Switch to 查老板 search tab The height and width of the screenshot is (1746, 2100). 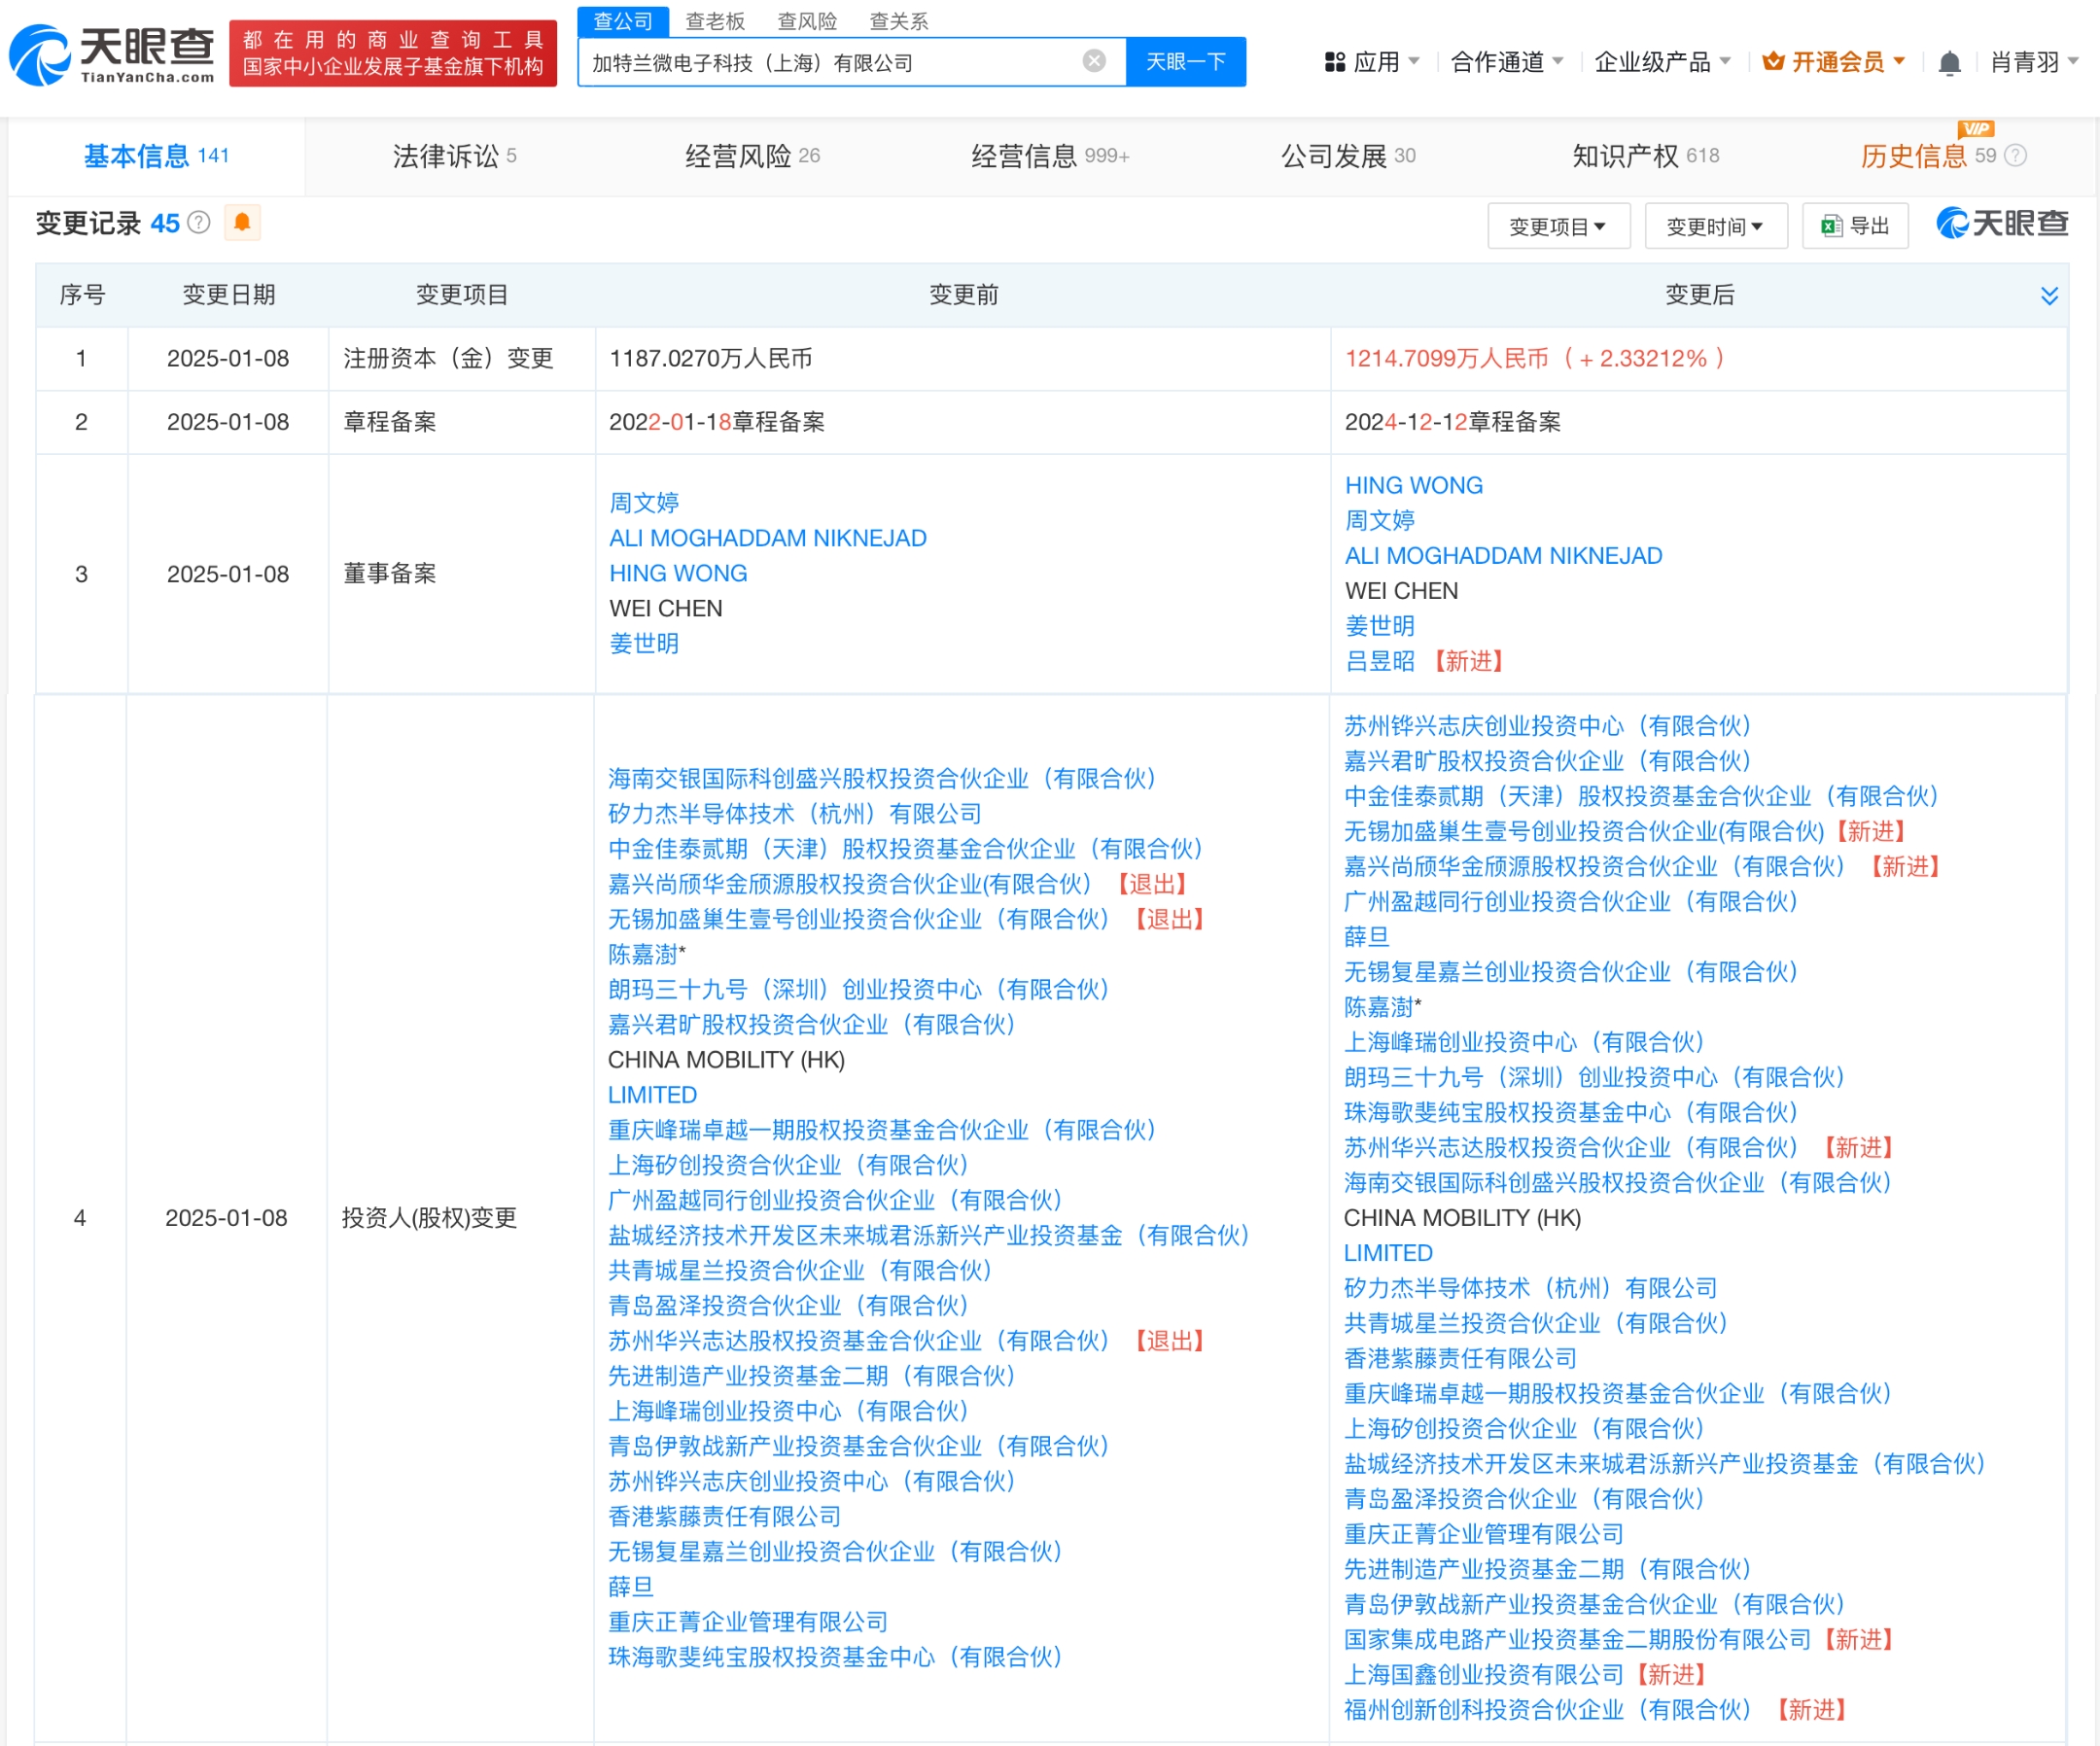715,21
